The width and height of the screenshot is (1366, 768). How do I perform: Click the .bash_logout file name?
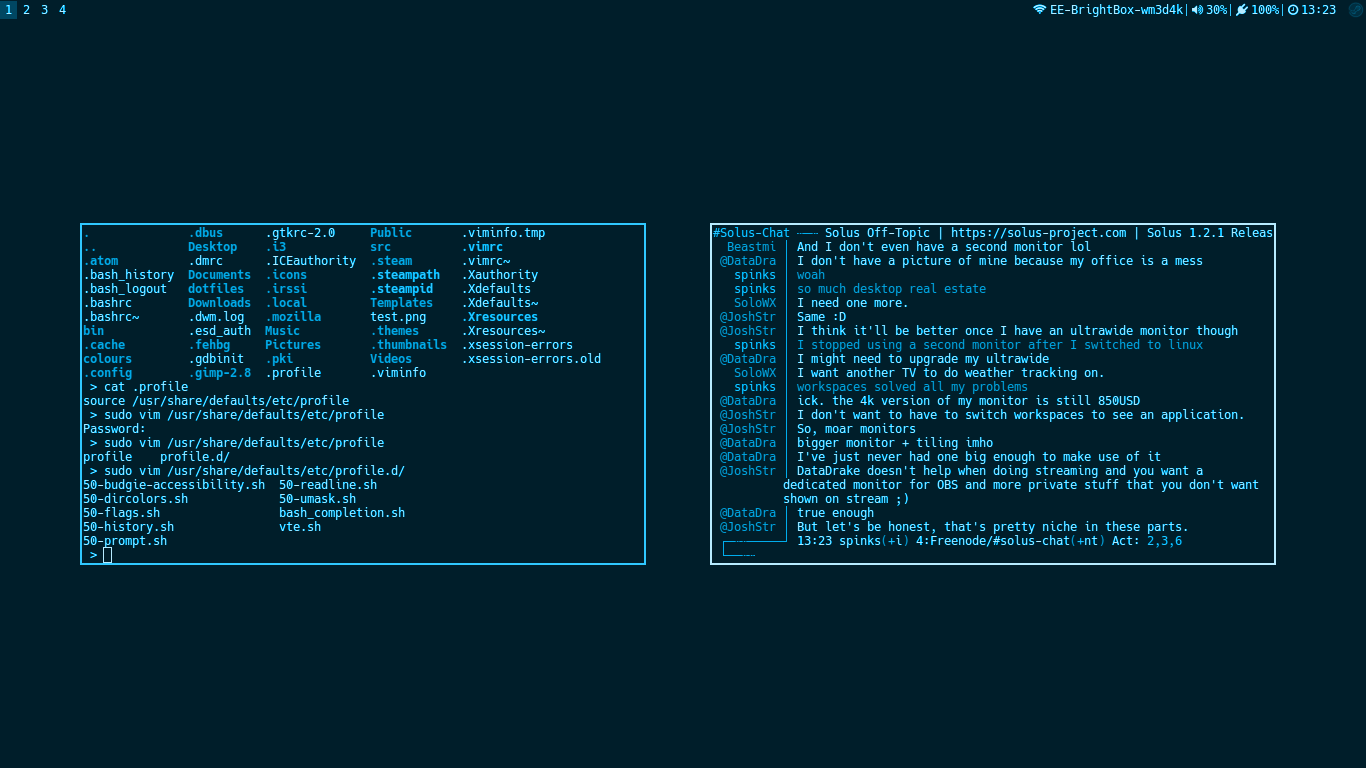tap(125, 289)
